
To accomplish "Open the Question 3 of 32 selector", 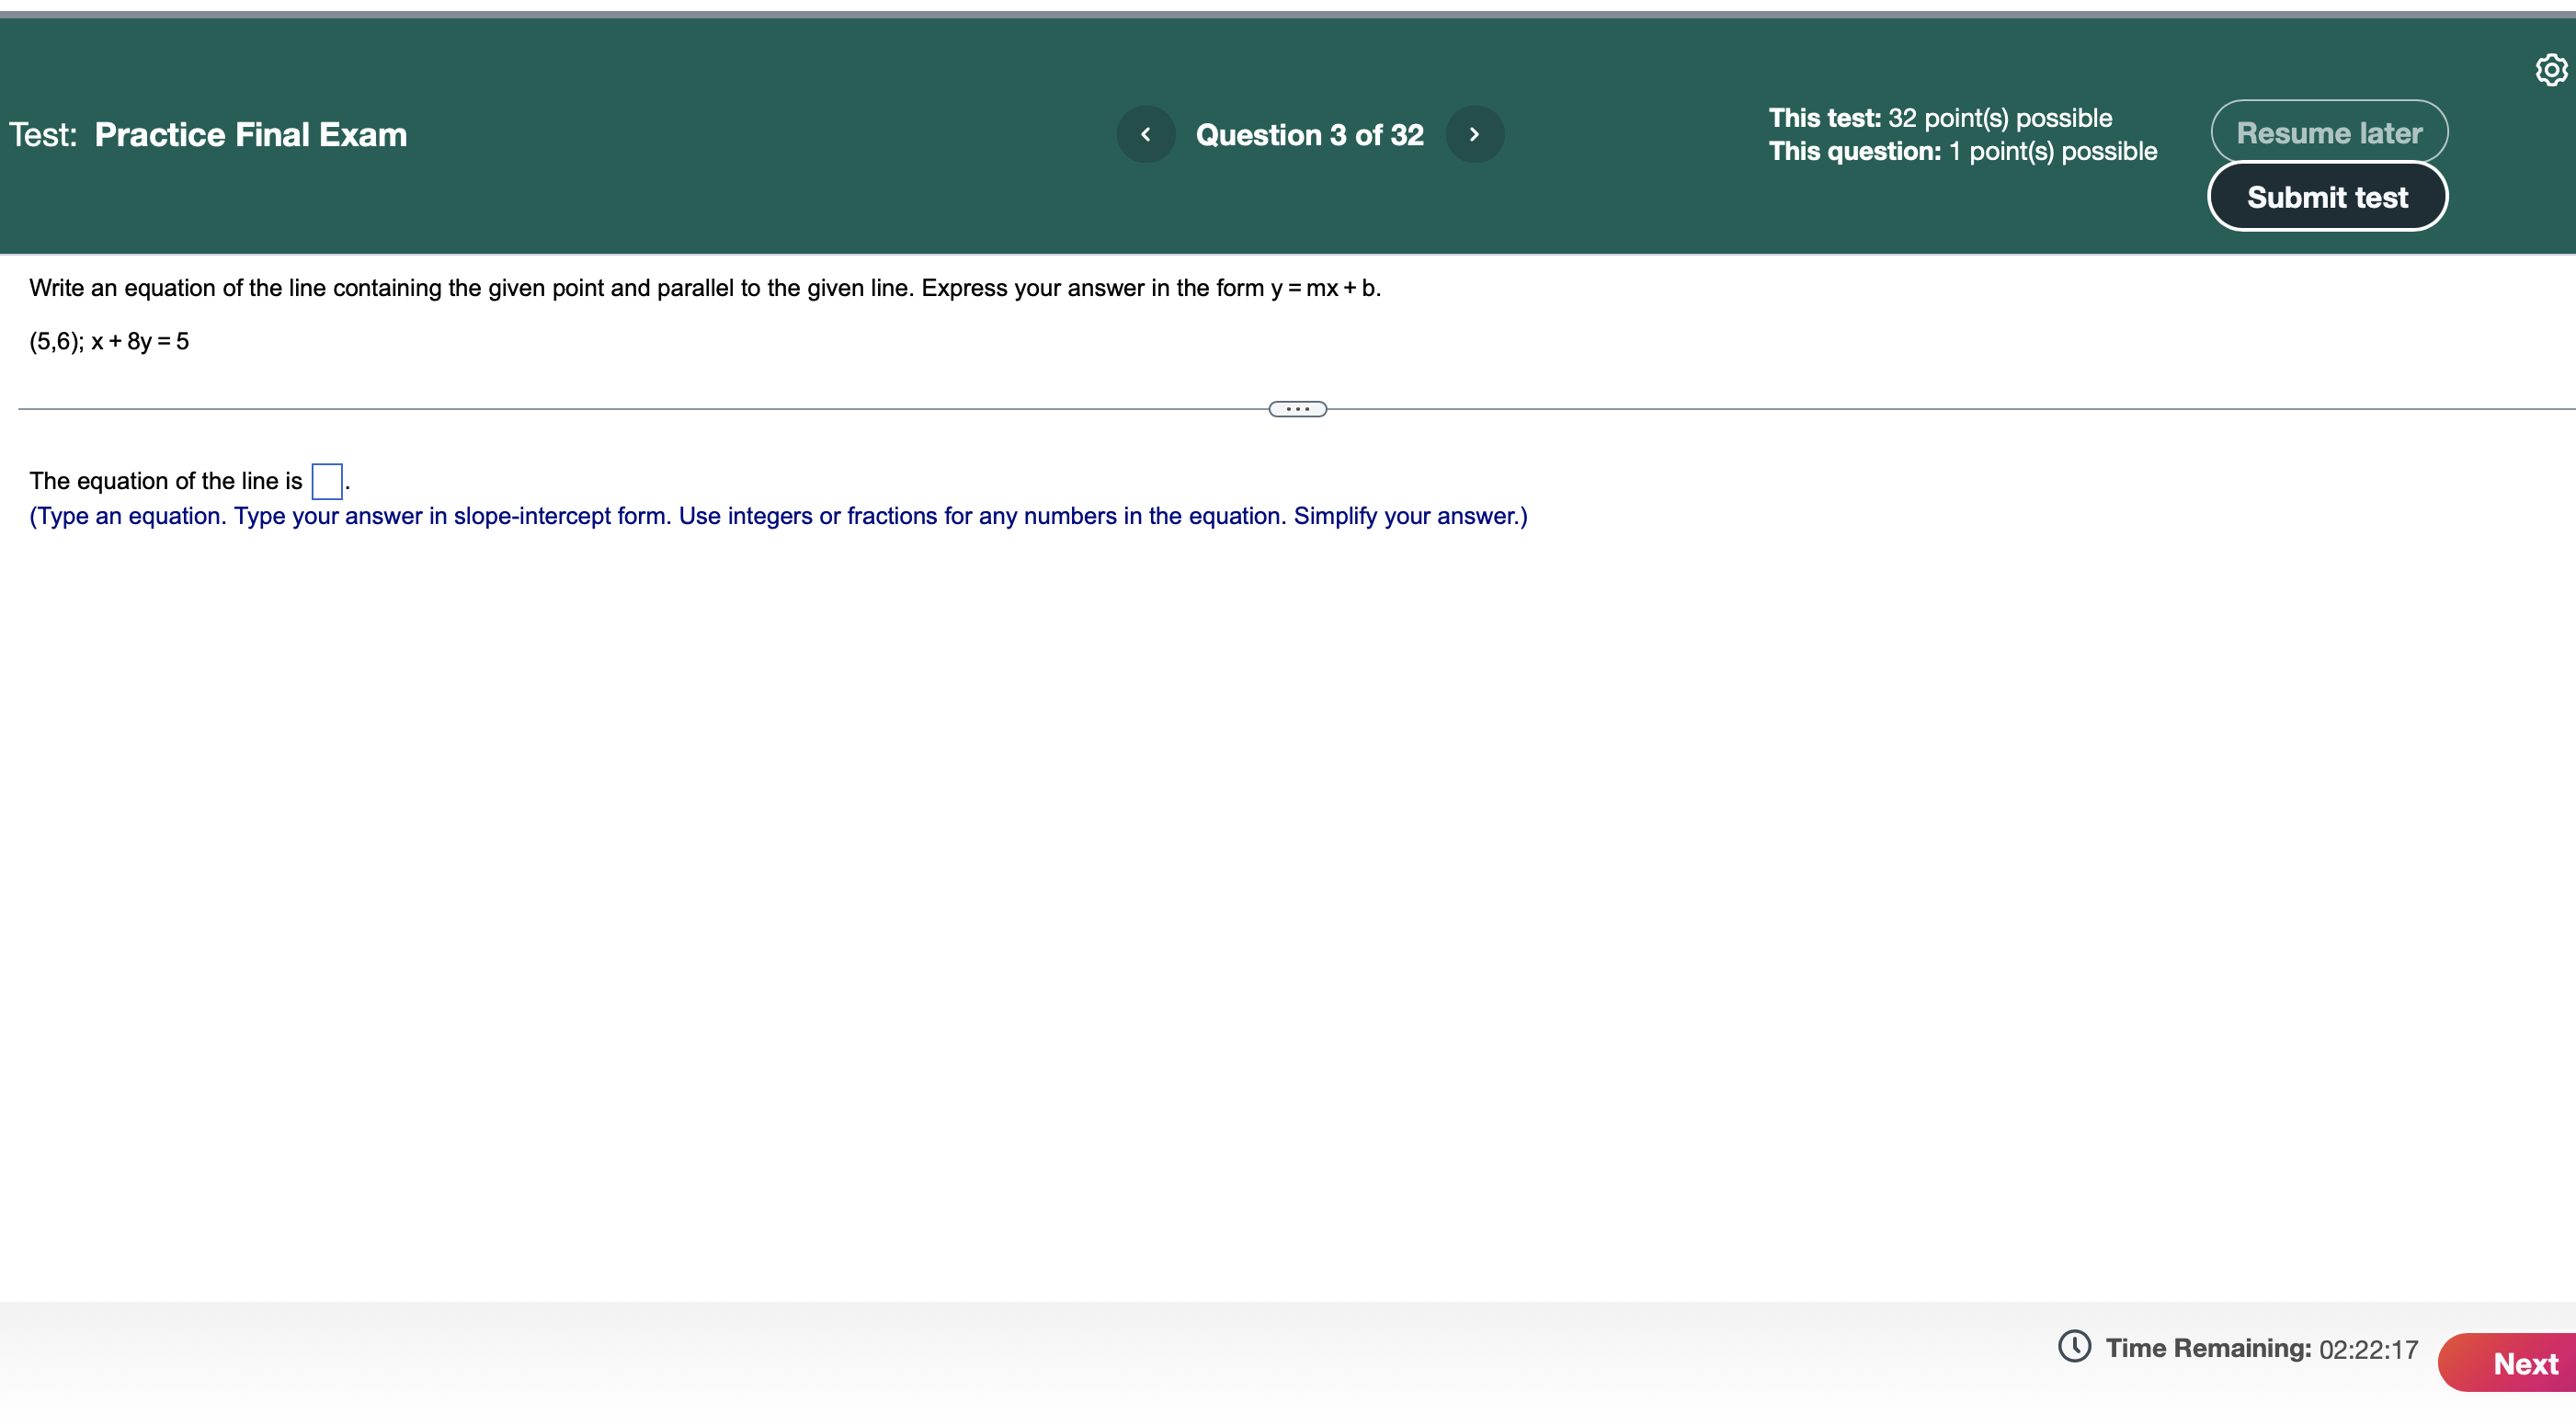I will (x=1309, y=135).
